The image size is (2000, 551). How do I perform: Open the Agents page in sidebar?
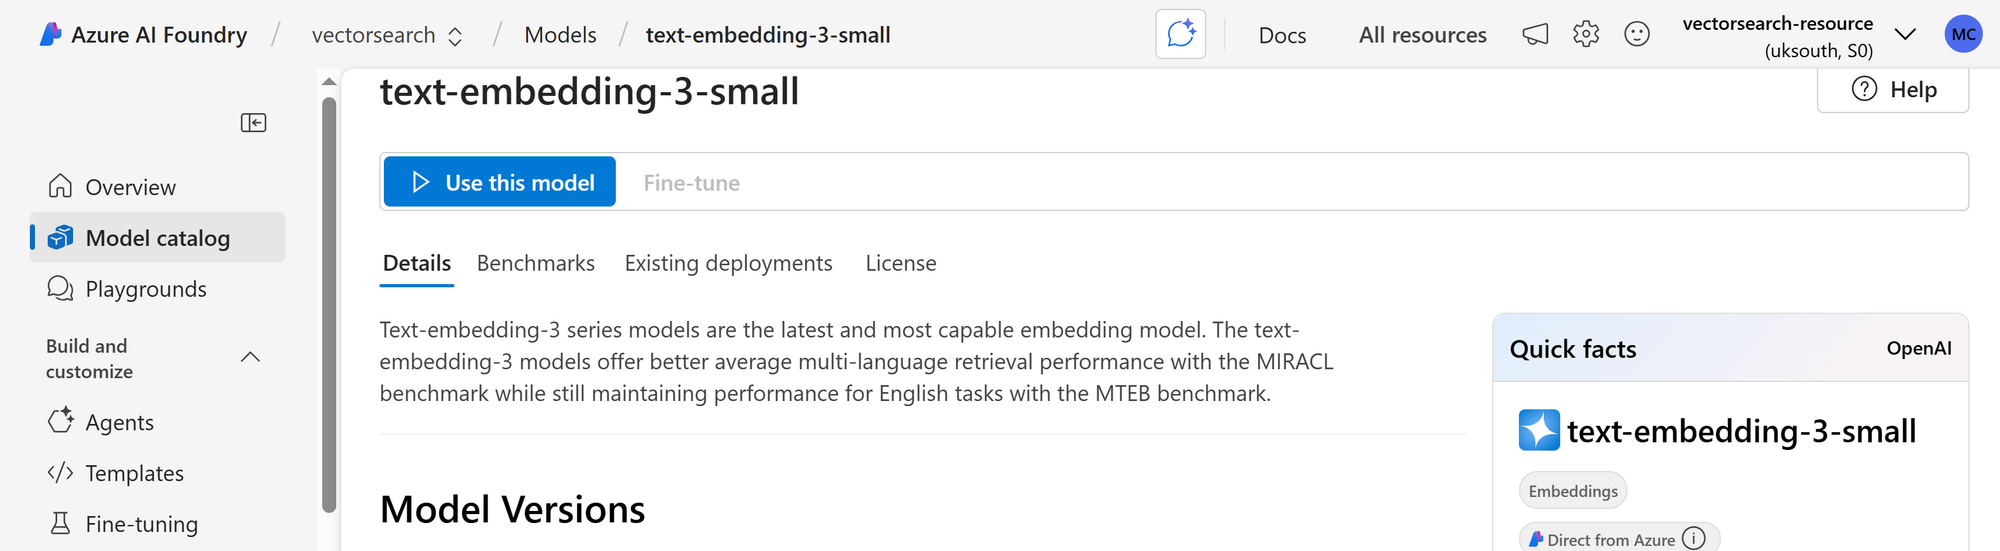pos(119,422)
